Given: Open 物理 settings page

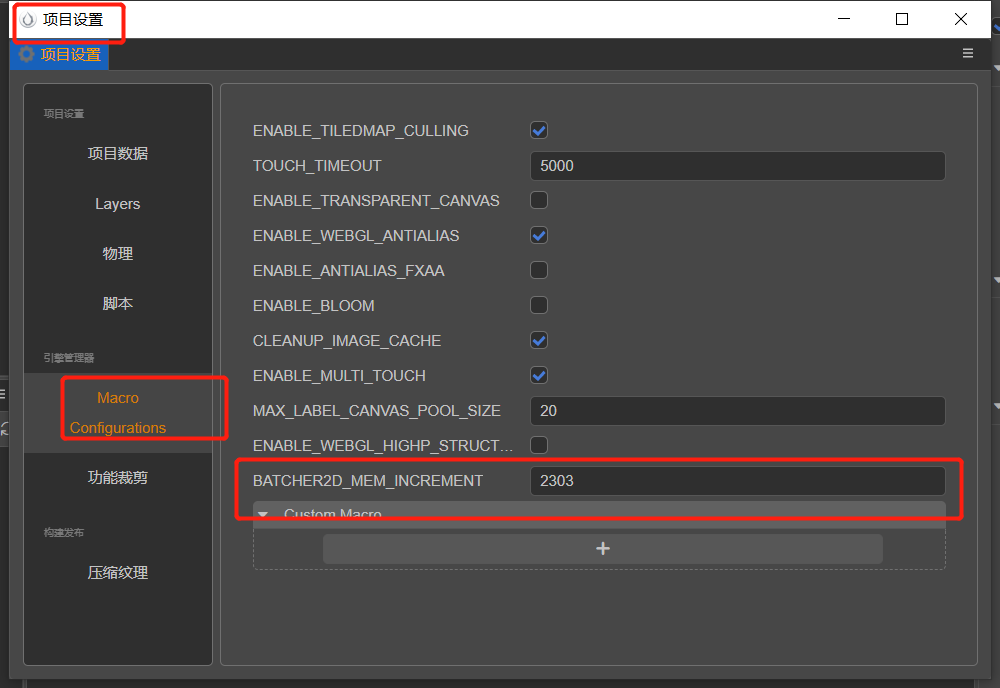Looking at the screenshot, I should point(118,254).
